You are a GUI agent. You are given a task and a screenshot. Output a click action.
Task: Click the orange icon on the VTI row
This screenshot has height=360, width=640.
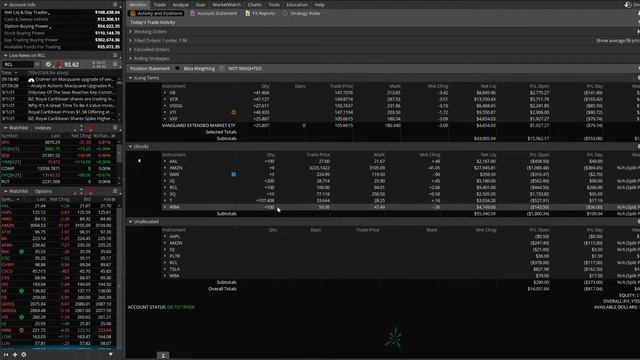[x=233, y=112]
